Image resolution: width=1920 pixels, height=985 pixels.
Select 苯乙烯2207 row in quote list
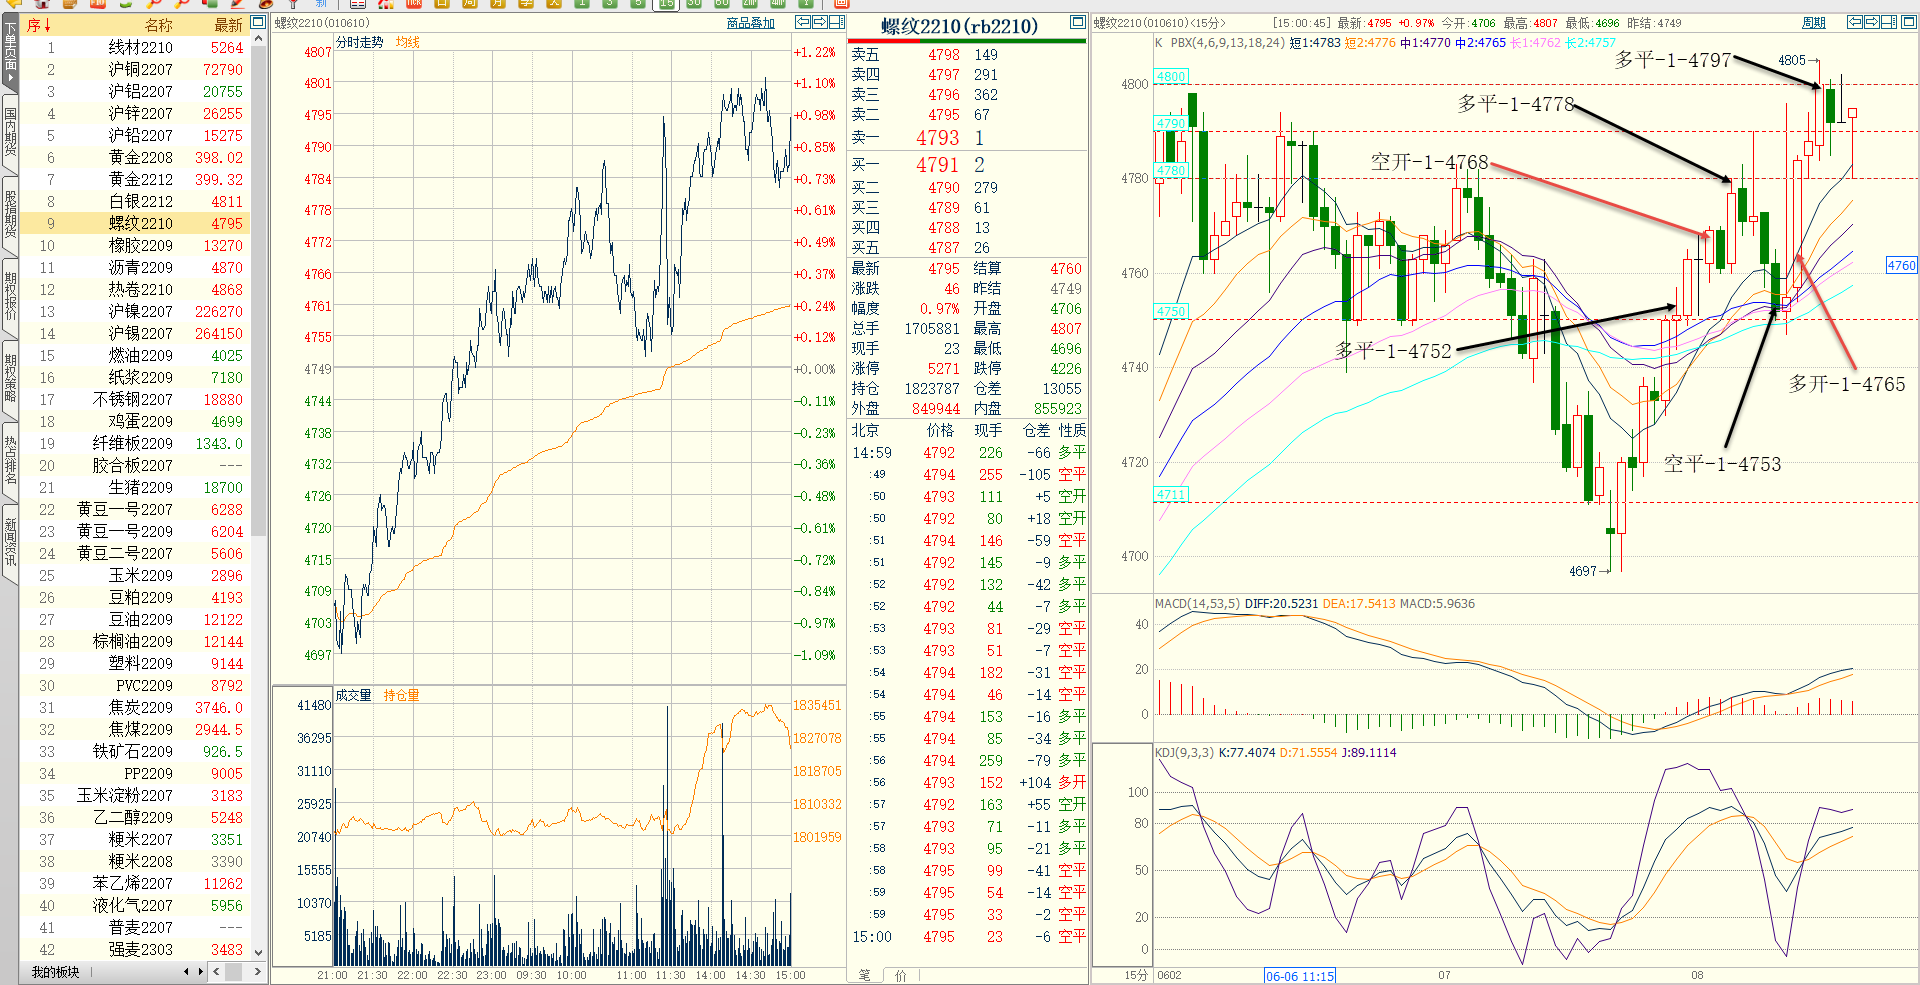coord(134,883)
